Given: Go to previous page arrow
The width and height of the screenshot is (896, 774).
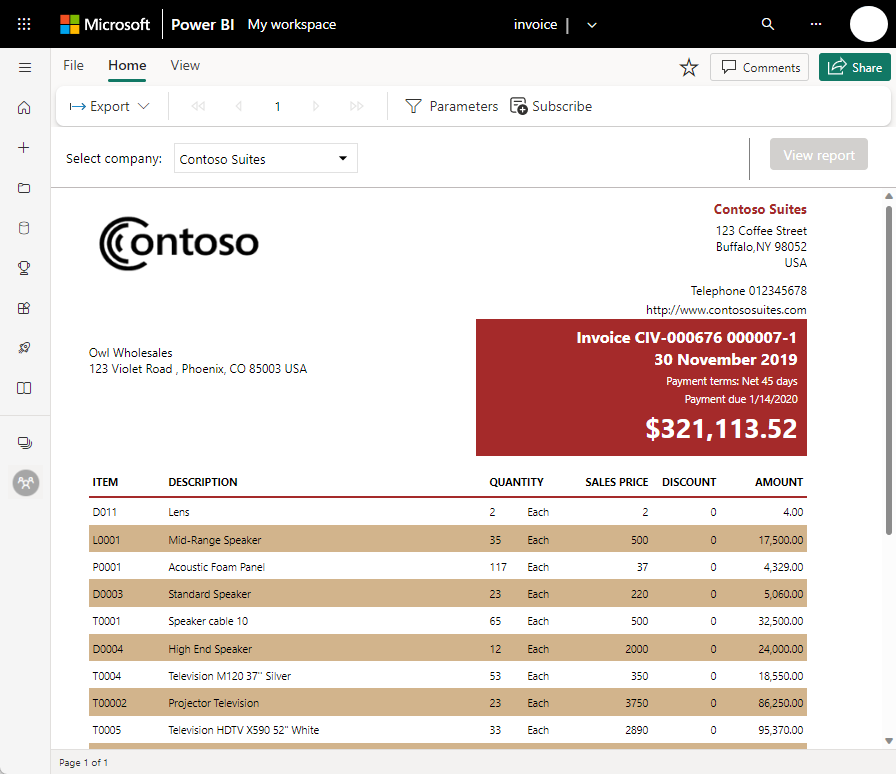Looking at the screenshot, I should [x=239, y=106].
